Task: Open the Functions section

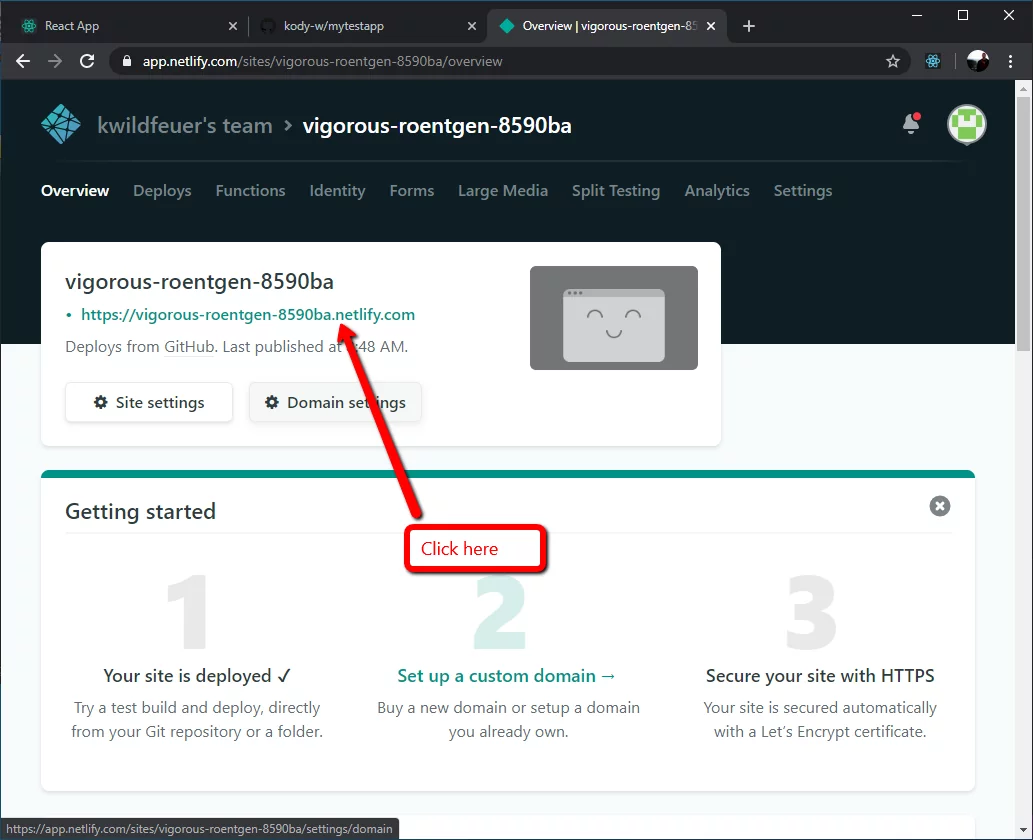Action: 250,190
